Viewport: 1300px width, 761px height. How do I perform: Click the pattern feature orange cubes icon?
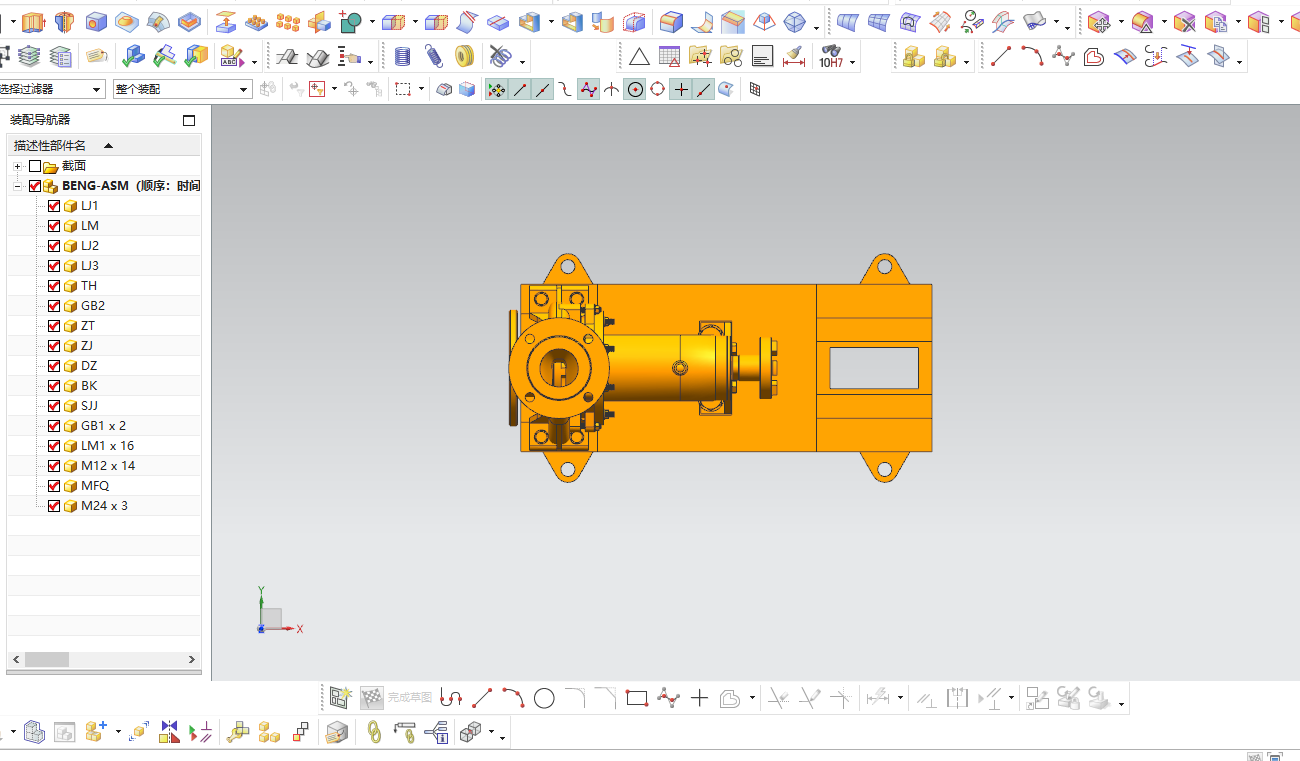[288, 21]
